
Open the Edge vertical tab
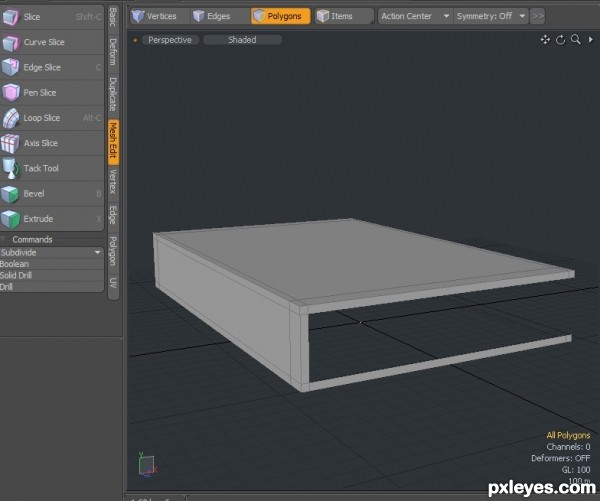[x=113, y=215]
